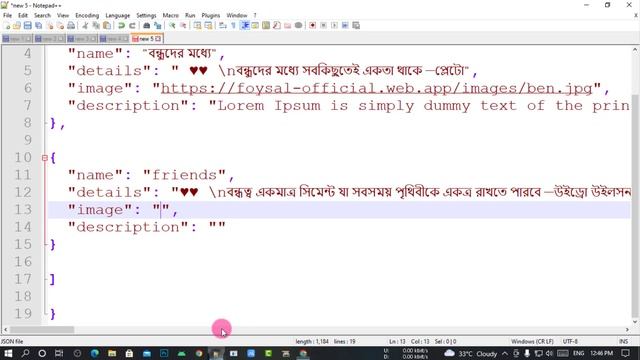This screenshot has width=640, height=360.
Task: Click the UTF-8 encoding status entry
Action: [570, 341]
